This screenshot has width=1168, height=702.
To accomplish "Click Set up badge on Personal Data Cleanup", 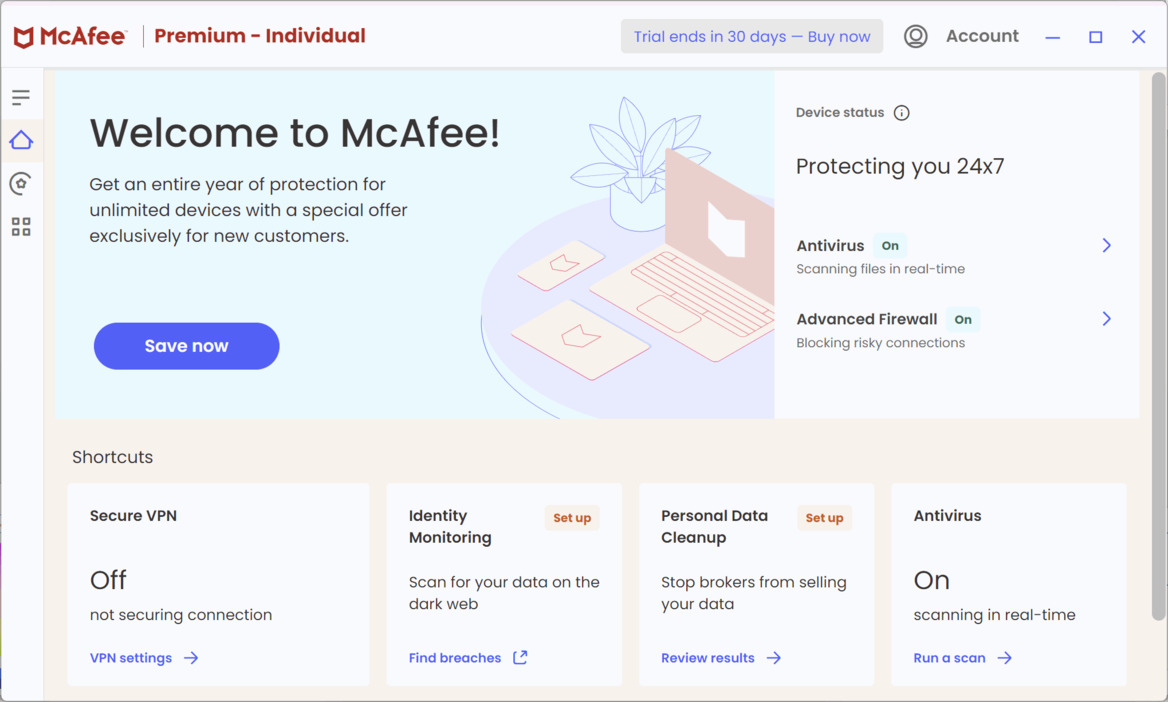I will (824, 518).
